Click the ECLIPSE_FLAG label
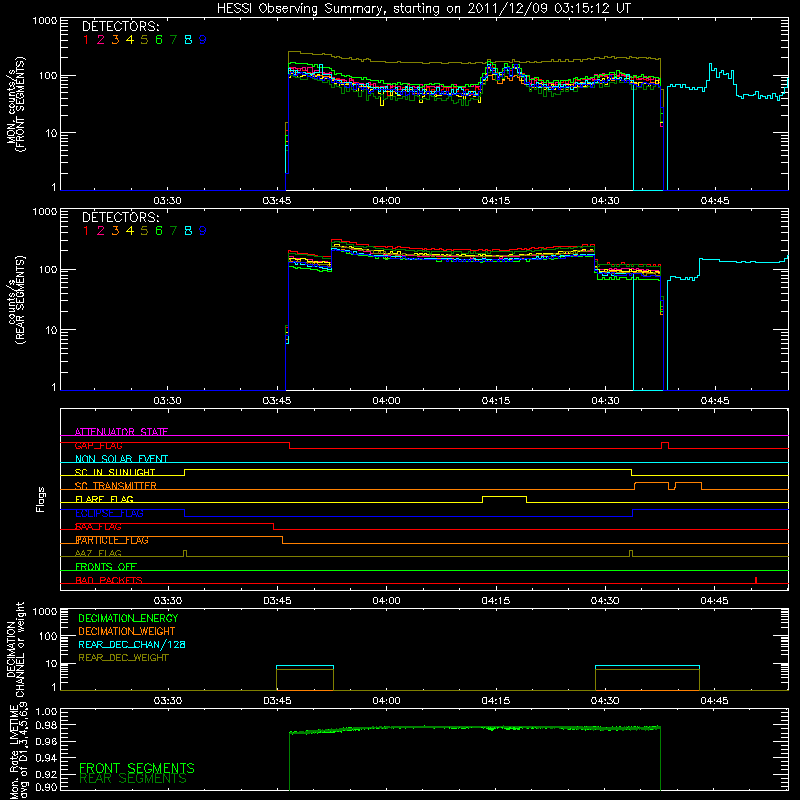The image size is (800, 800). pyautogui.click(x=109, y=513)
